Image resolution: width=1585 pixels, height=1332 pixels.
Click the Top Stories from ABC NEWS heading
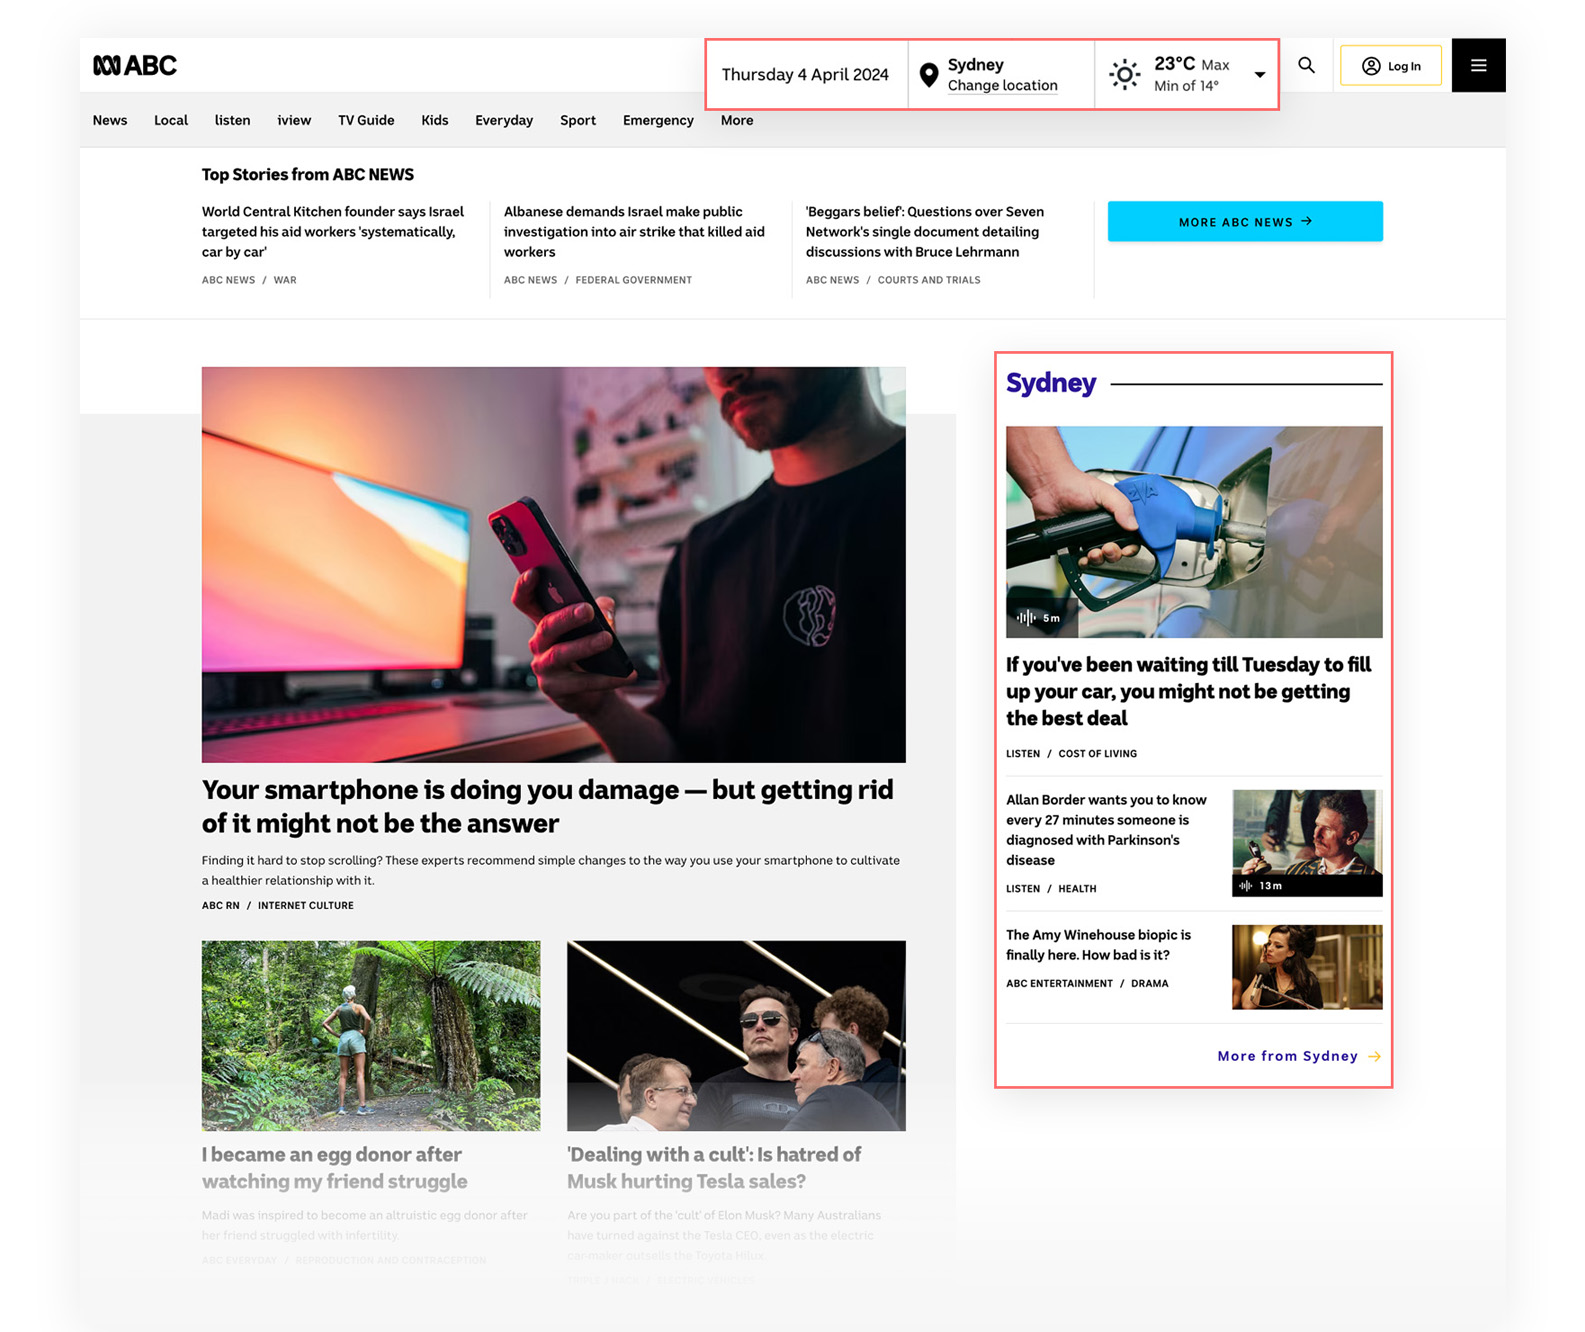click(308, 175)
